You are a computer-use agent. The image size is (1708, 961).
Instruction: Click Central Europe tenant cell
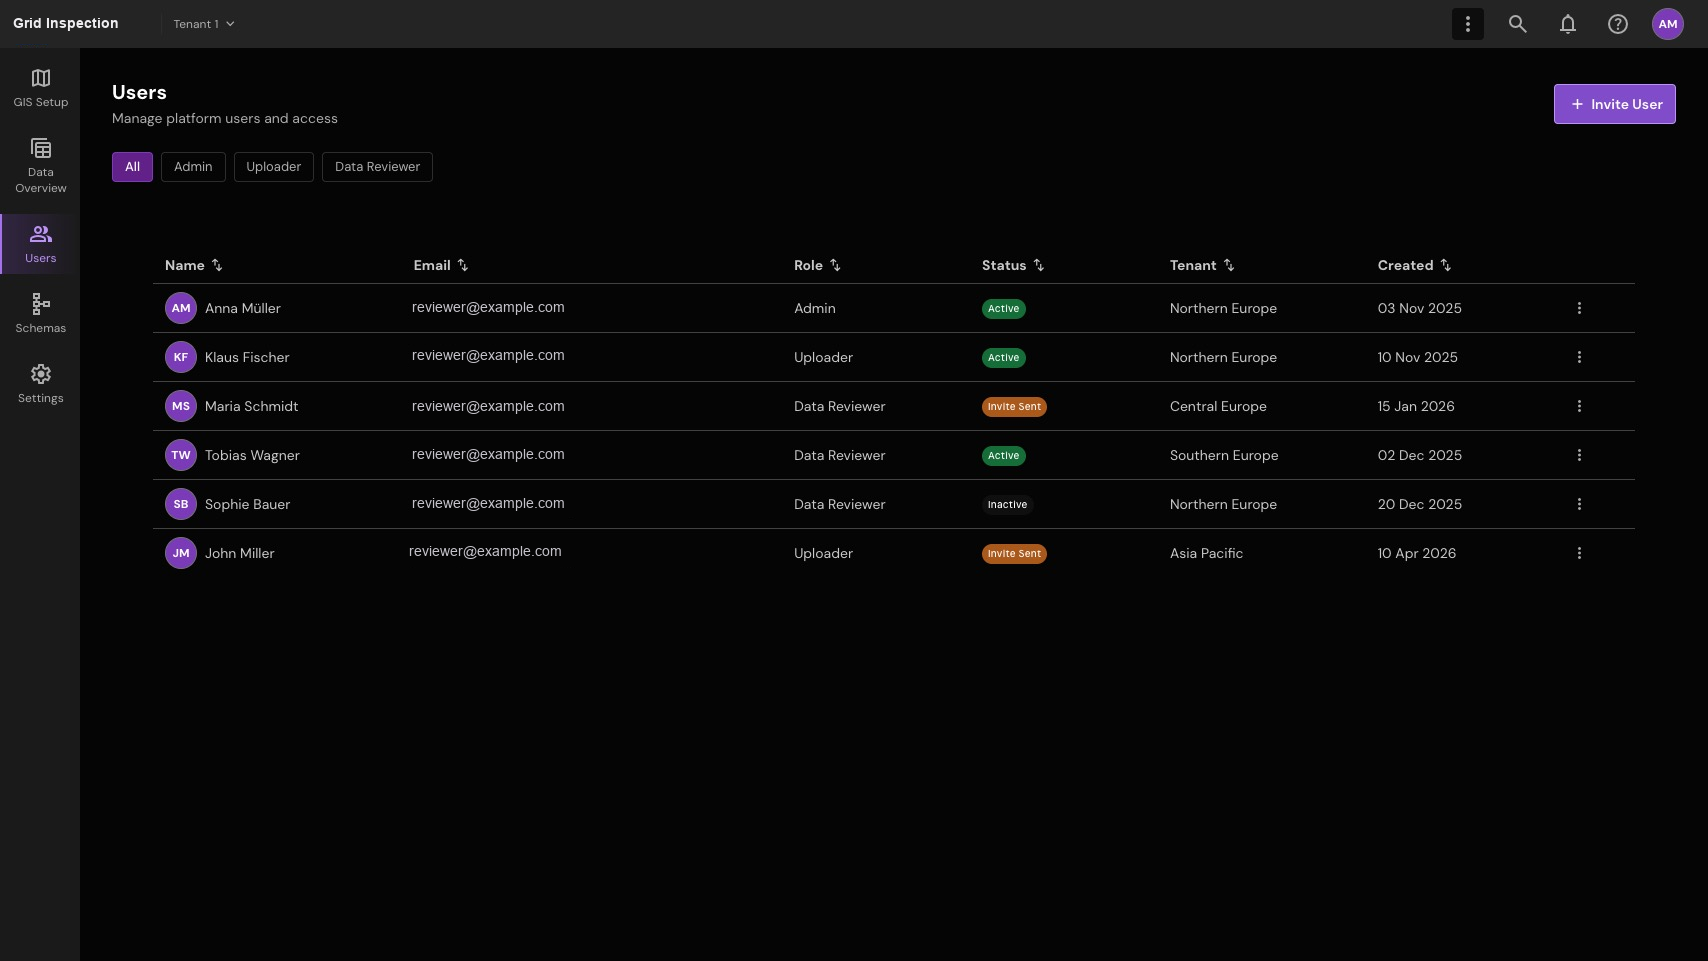point(1218,406)
